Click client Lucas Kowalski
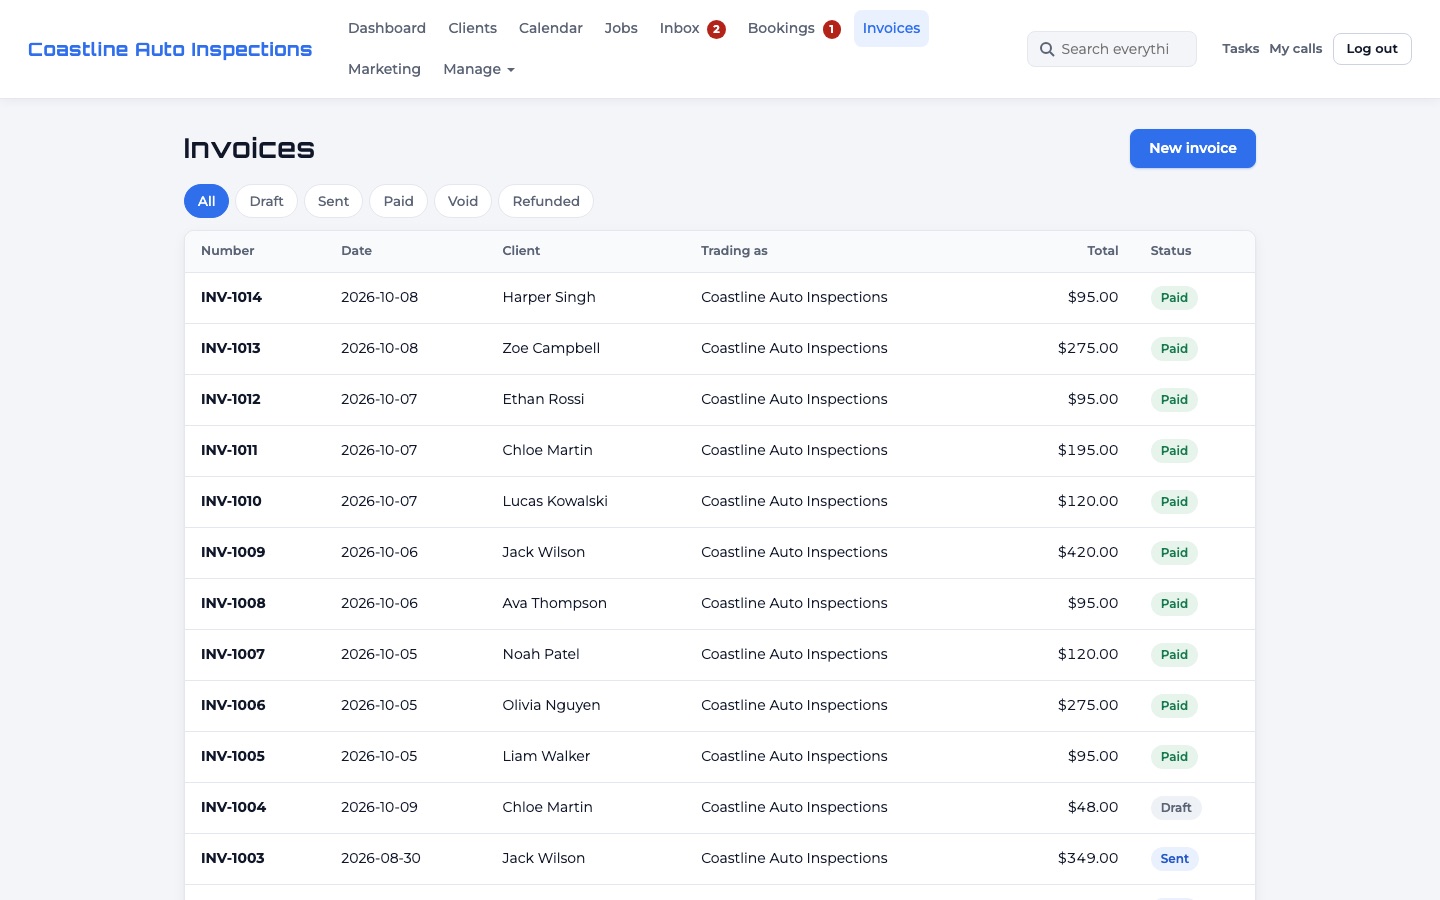1440x900 pixels. [x=555, y=501]
